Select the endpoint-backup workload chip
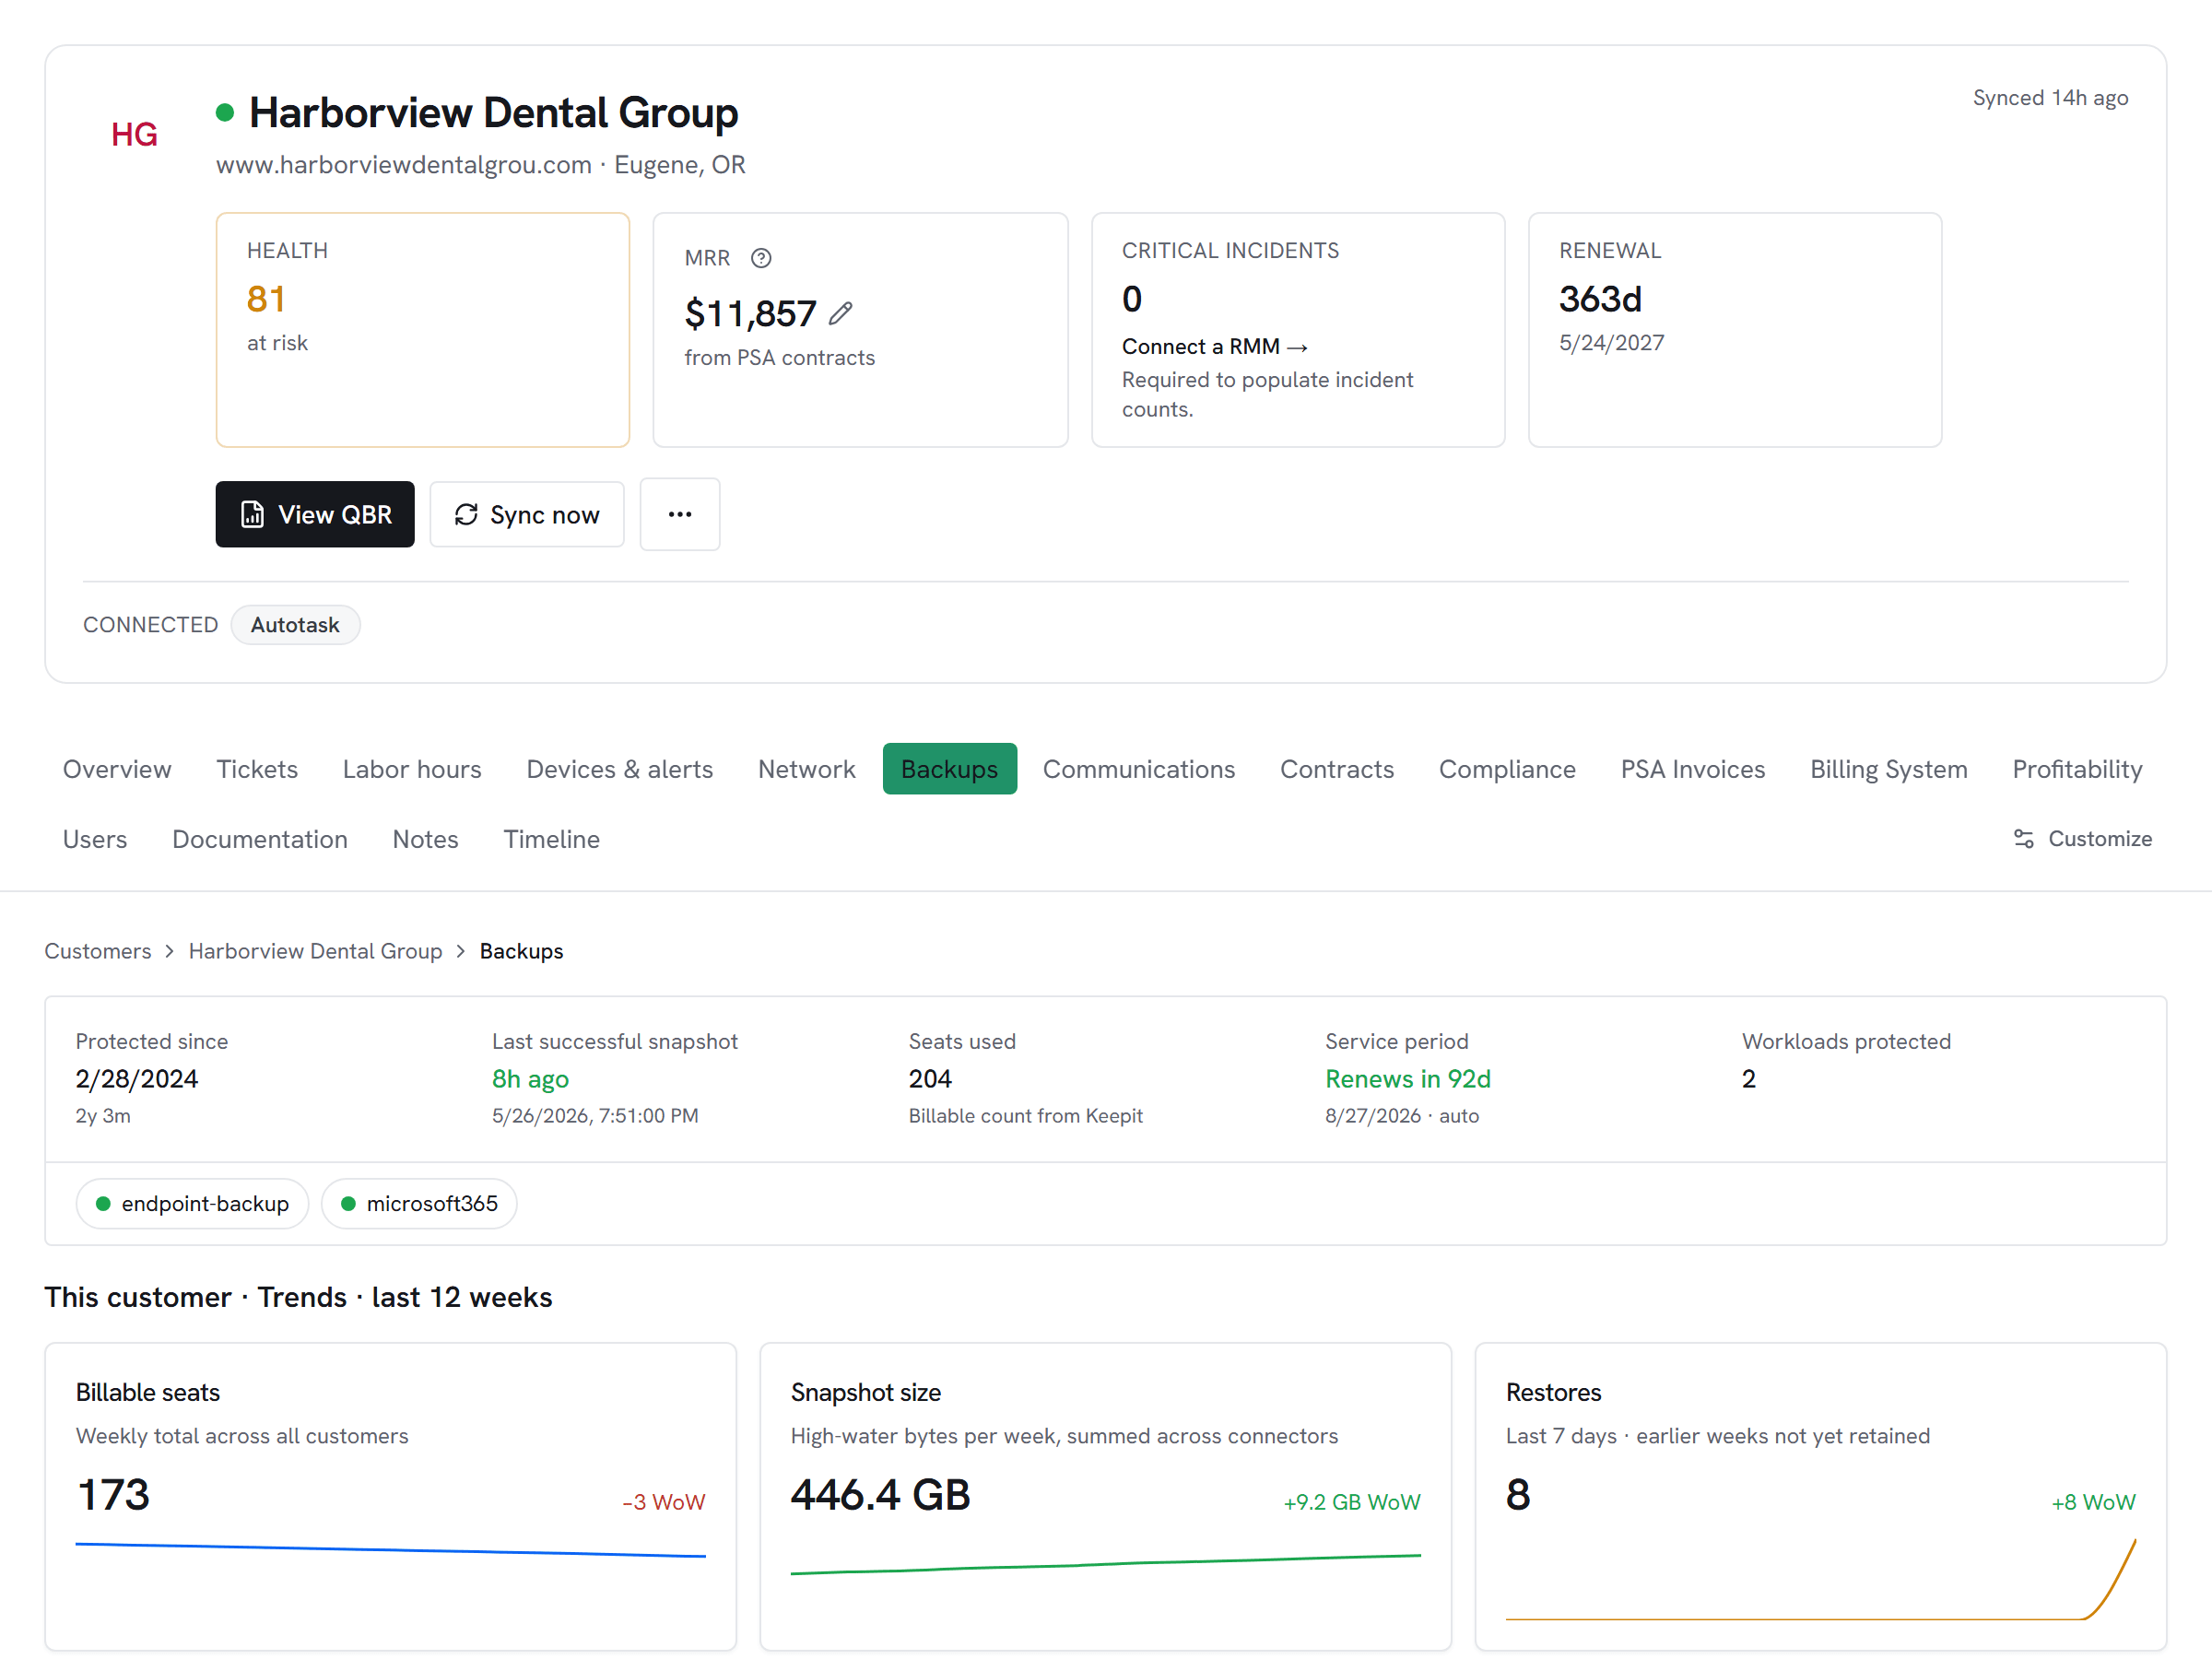The image size is (2212, 1659). coord(193,1203)
